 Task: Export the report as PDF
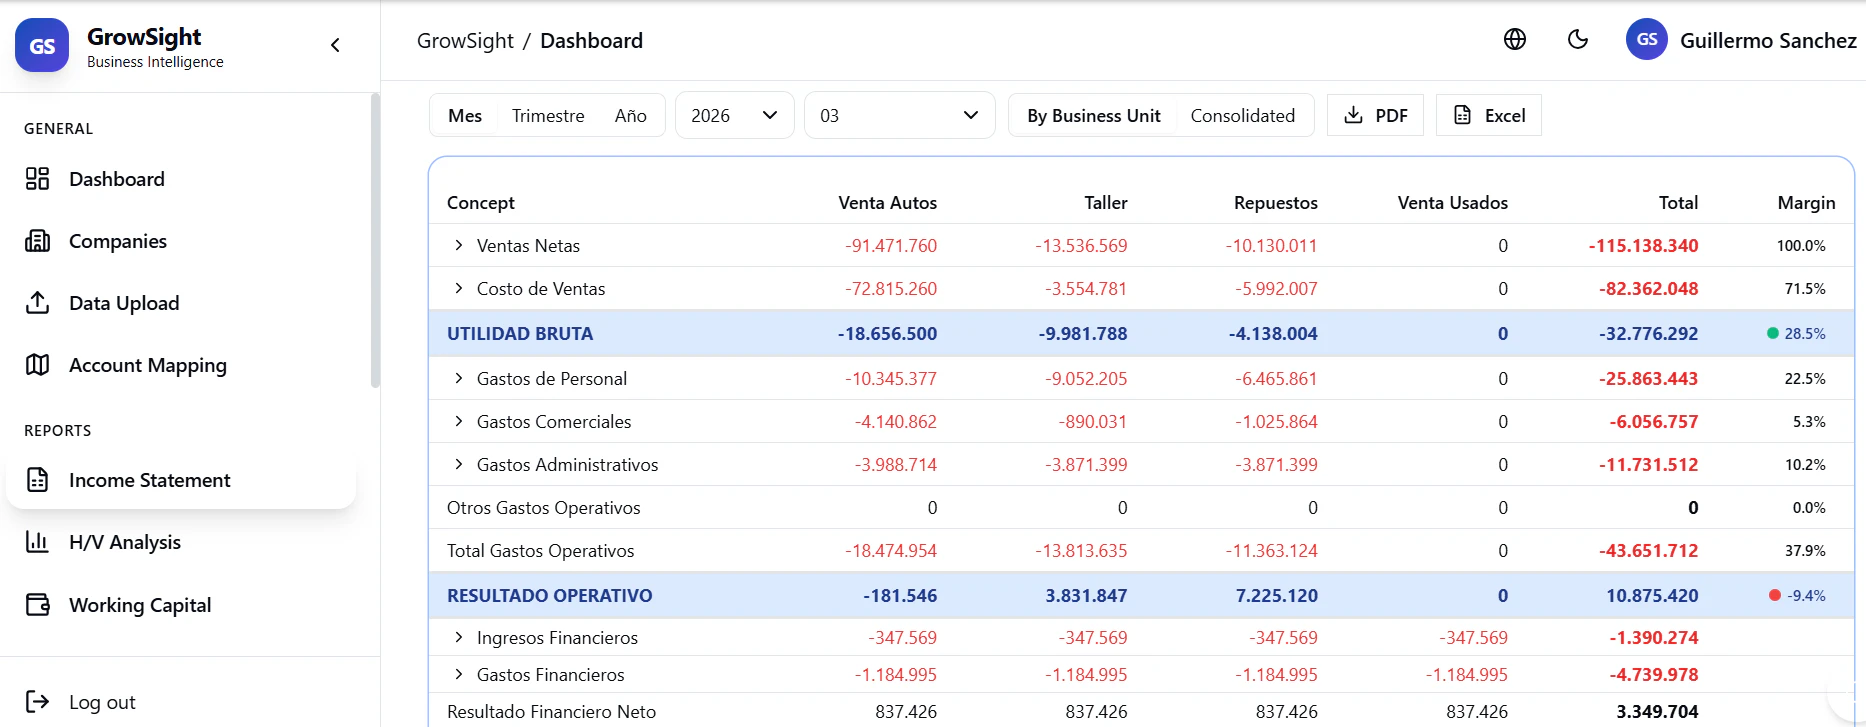(x=1375, y=116)
